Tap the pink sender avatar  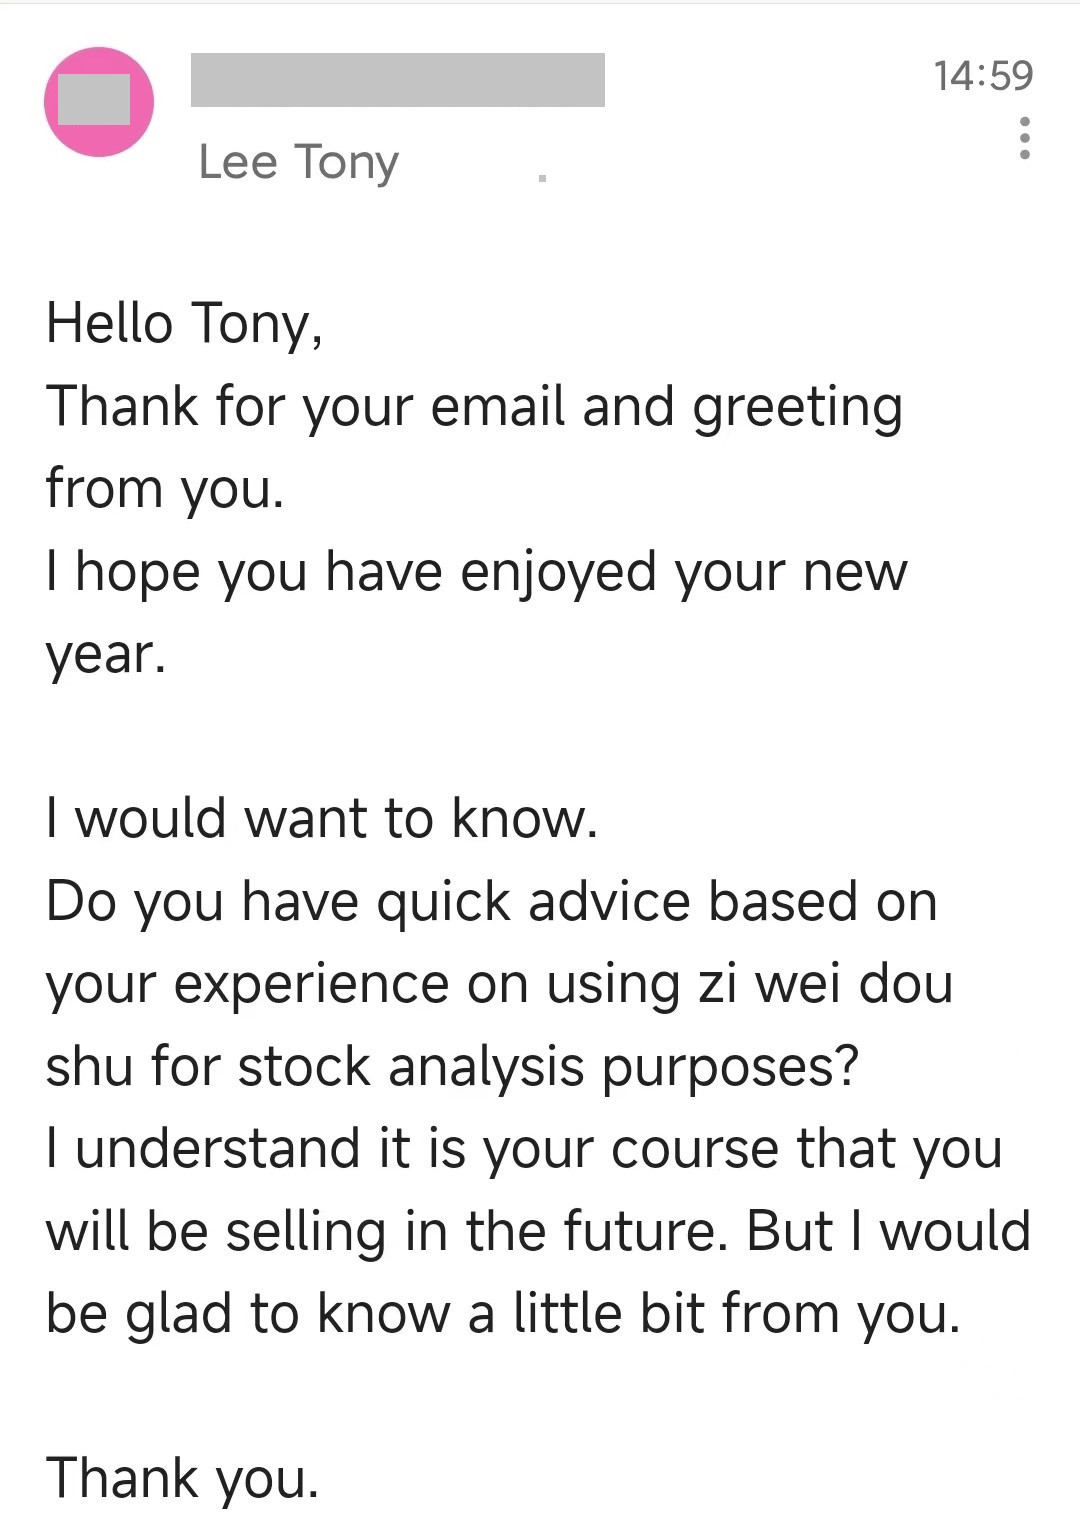coord(99,101)
